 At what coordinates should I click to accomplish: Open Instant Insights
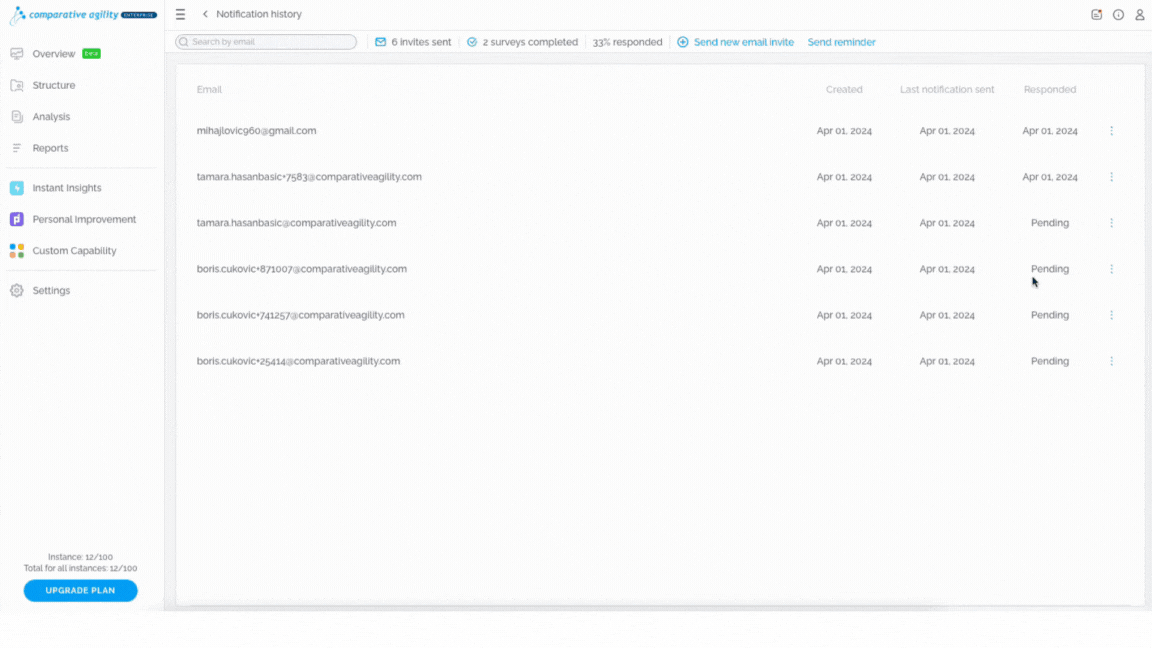pos(67,188)
